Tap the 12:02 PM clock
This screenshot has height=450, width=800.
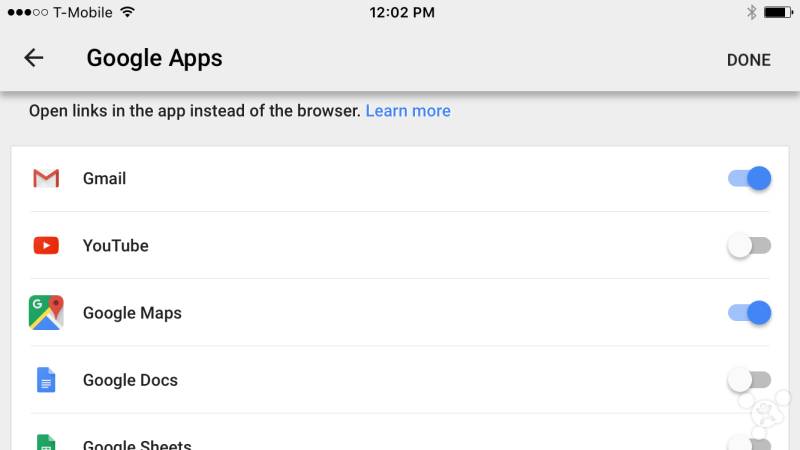402,13
